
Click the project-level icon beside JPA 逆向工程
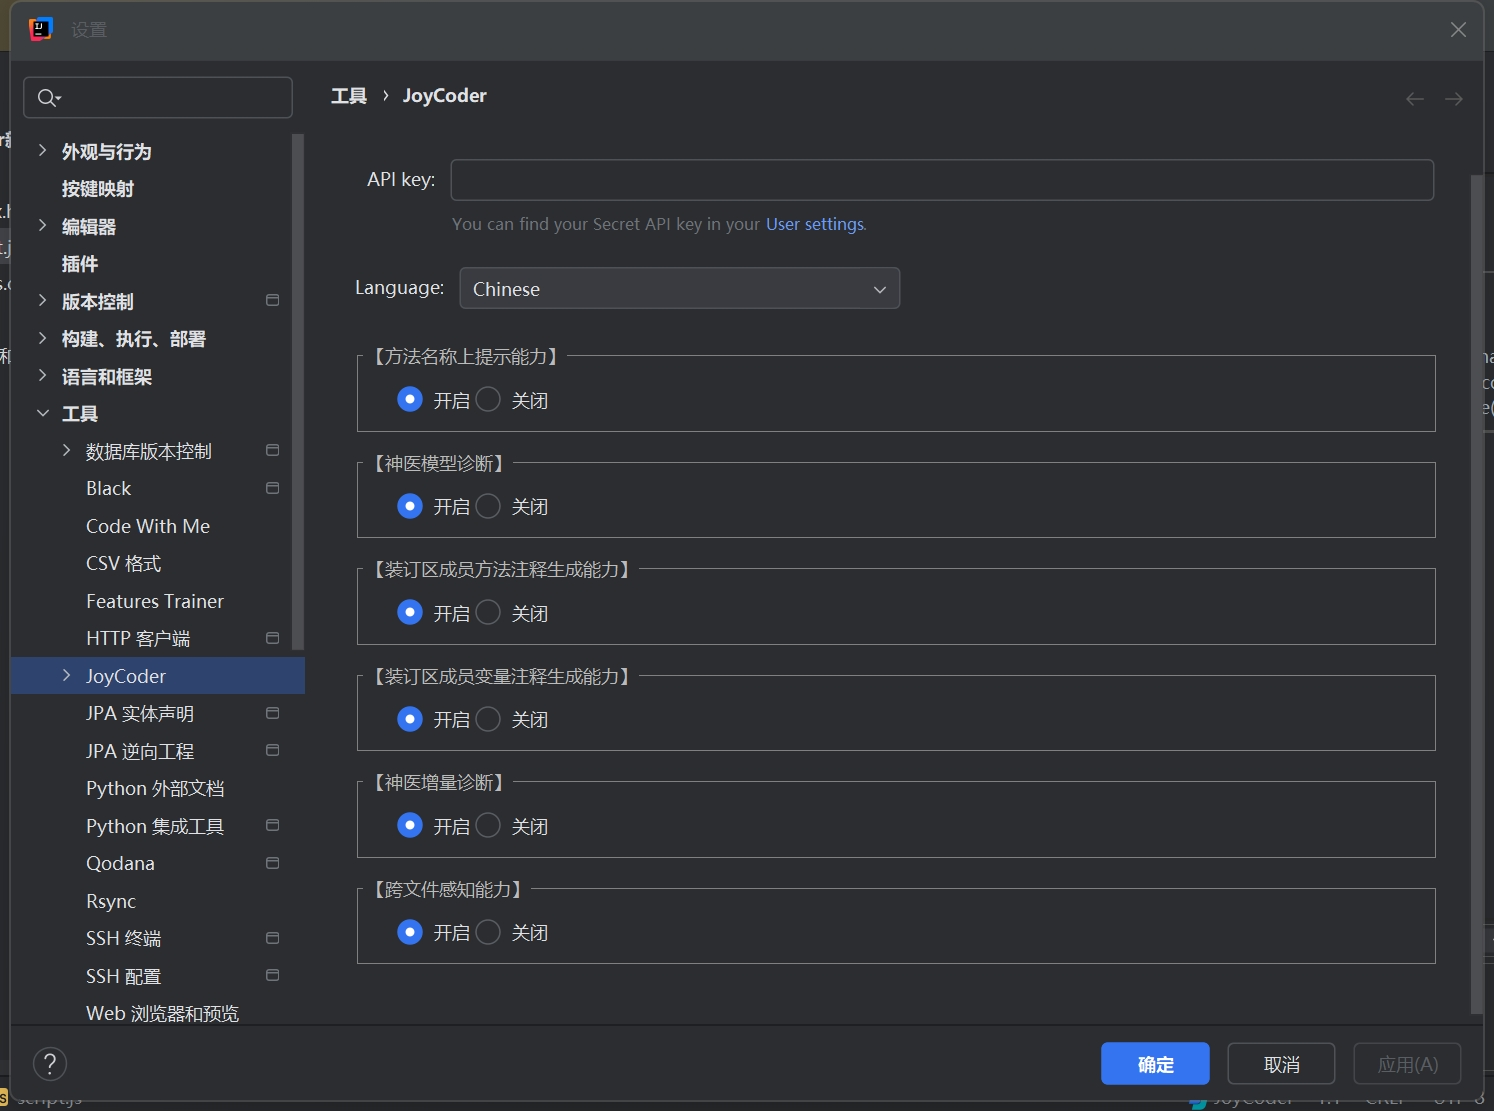click(x=272, y=751)
